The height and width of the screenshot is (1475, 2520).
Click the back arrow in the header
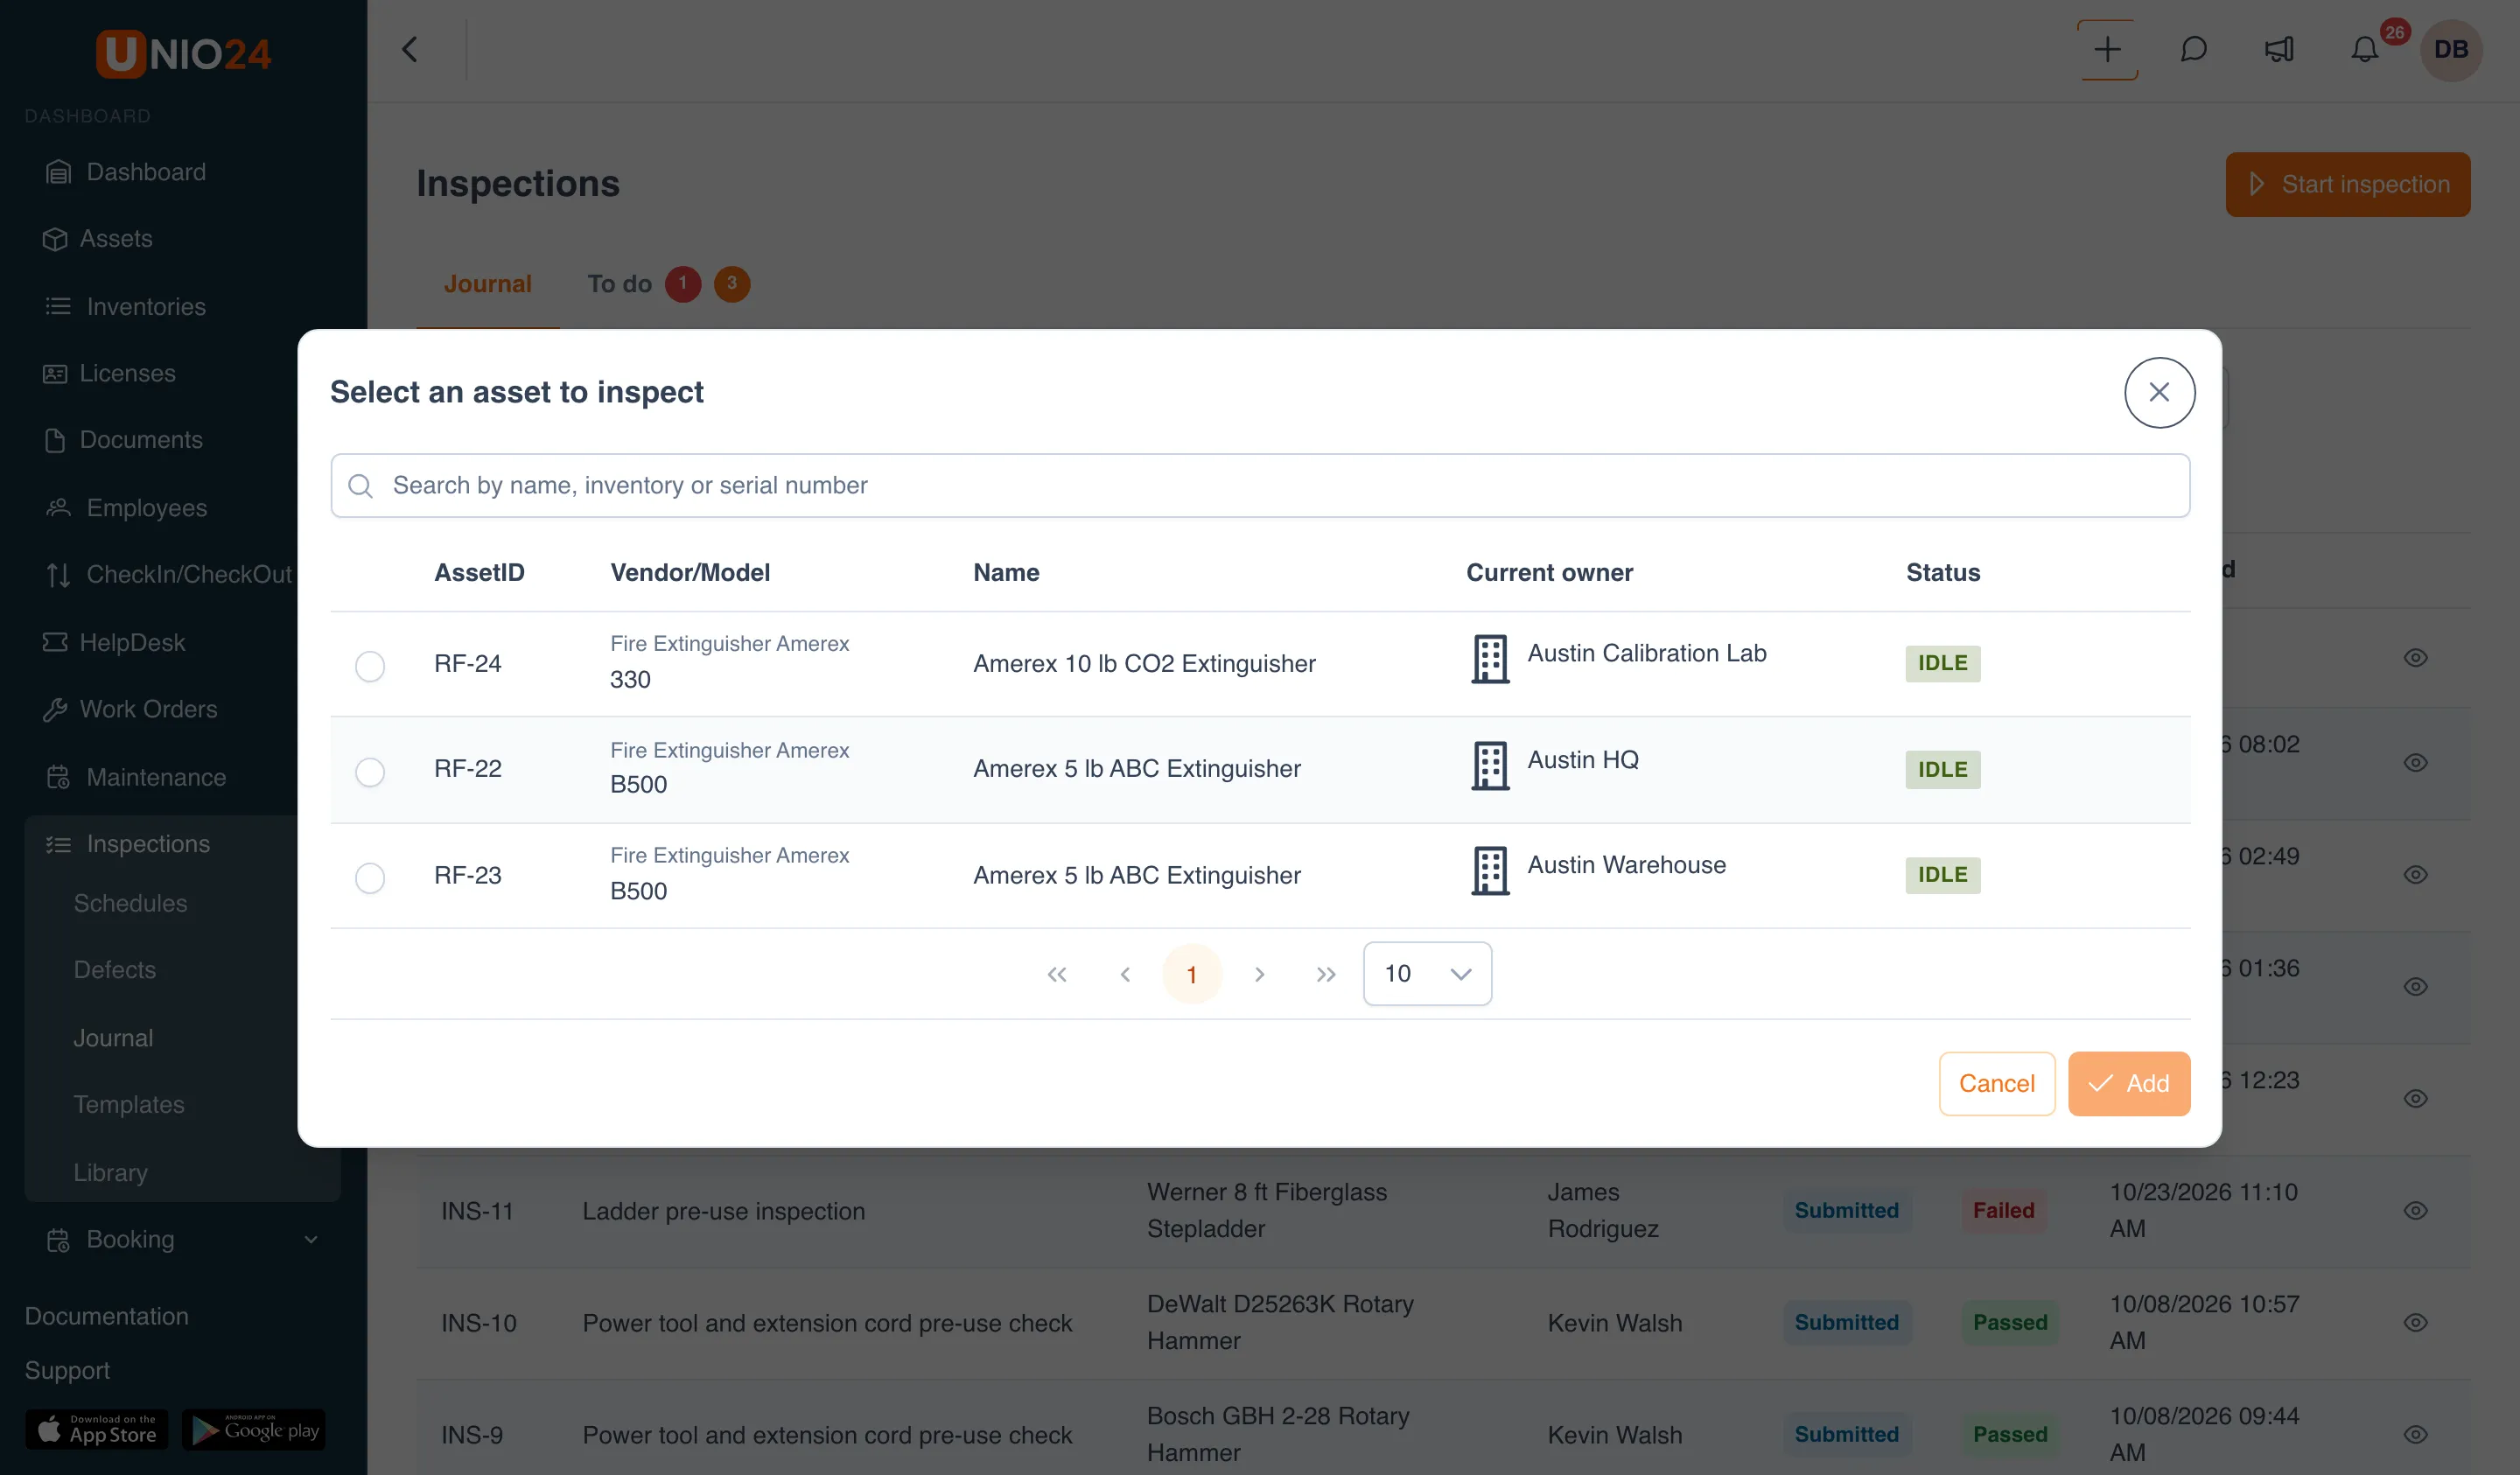409,49
